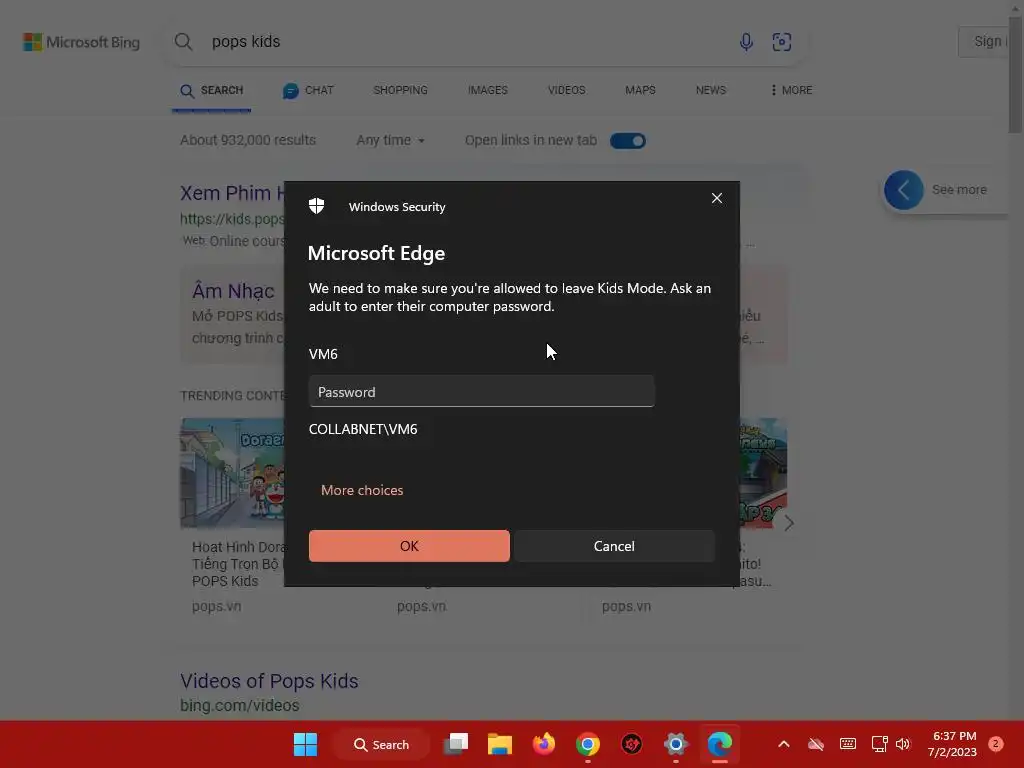Switch to Microsoft Edge in taskbar
Viewport: 1024px width, 768px height.
[720, 744]
